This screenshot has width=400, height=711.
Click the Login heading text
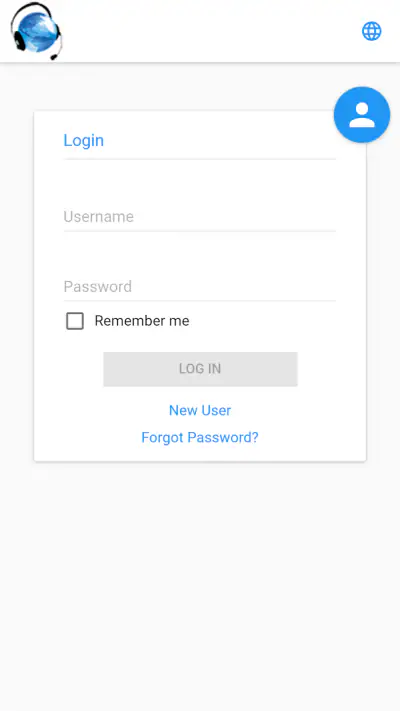(x=83, y=141)
